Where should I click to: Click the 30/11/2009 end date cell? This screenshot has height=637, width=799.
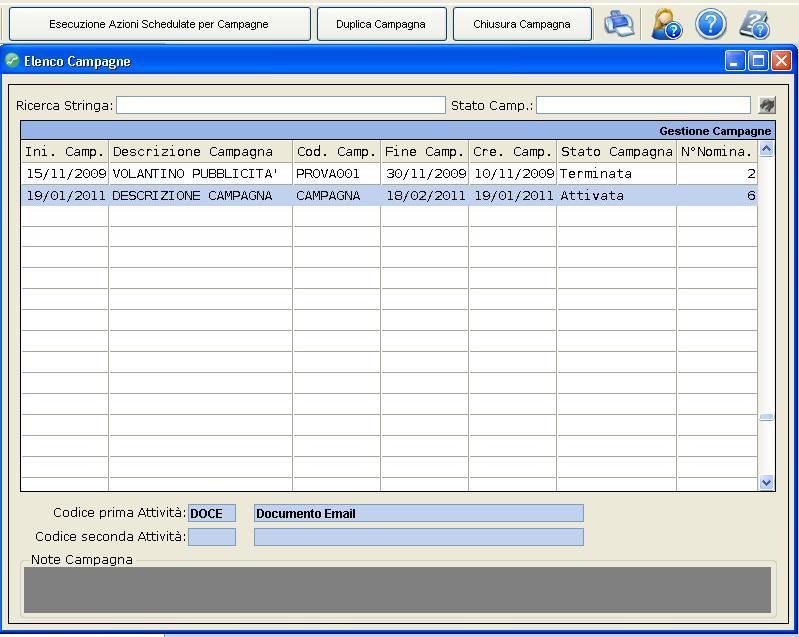[x=424, y=174]
